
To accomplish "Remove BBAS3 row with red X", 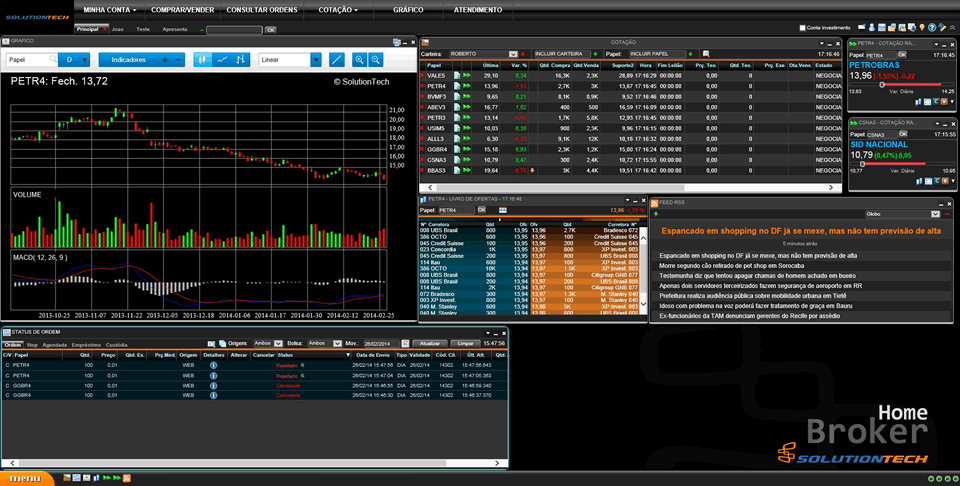I will tap(422, 171).
